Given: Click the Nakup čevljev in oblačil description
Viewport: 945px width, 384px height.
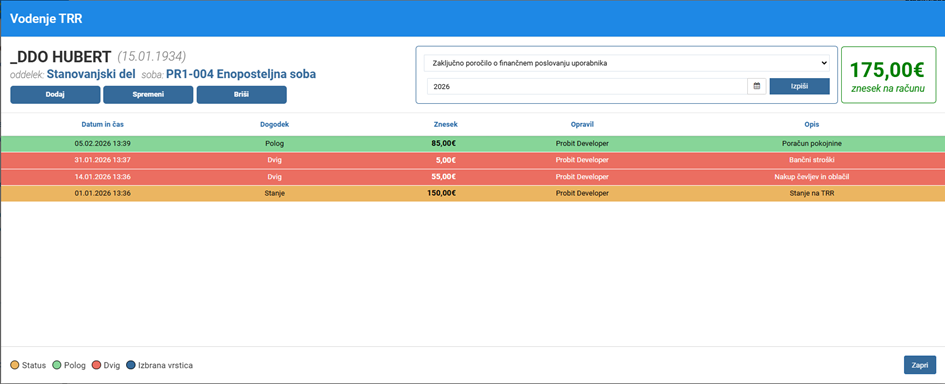Looking at the screenshot, I should (x=811, y=177).
